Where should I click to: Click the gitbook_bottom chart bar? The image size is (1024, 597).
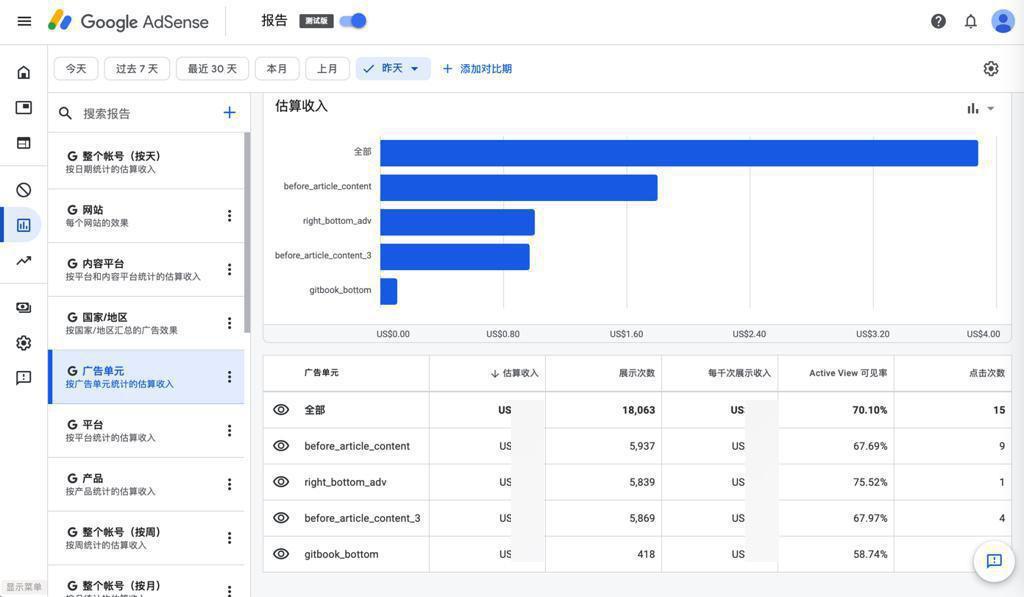point(389,291)
